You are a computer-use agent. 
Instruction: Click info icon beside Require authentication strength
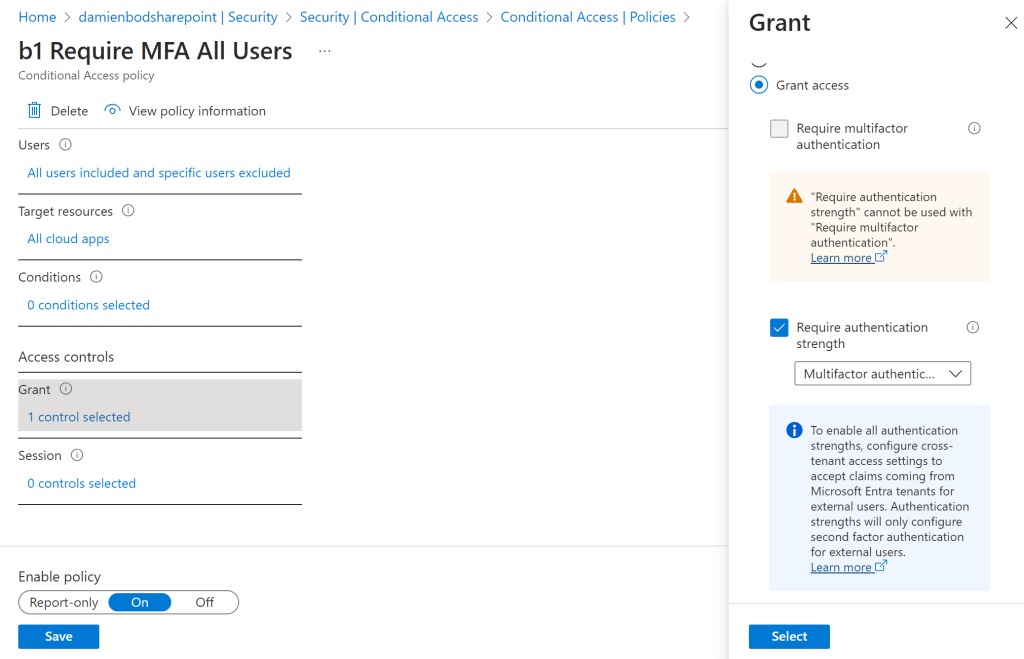pyautogui.click(x=973, y=328)
